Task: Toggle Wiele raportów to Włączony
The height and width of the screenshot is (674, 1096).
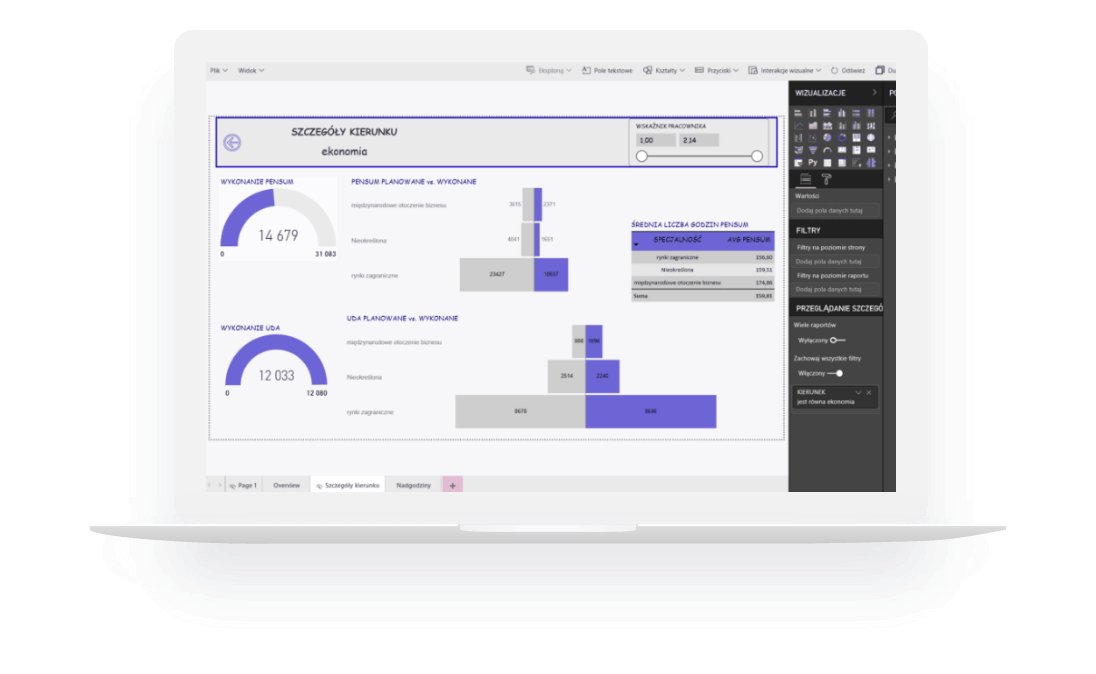Action: (x=839, y=338)
